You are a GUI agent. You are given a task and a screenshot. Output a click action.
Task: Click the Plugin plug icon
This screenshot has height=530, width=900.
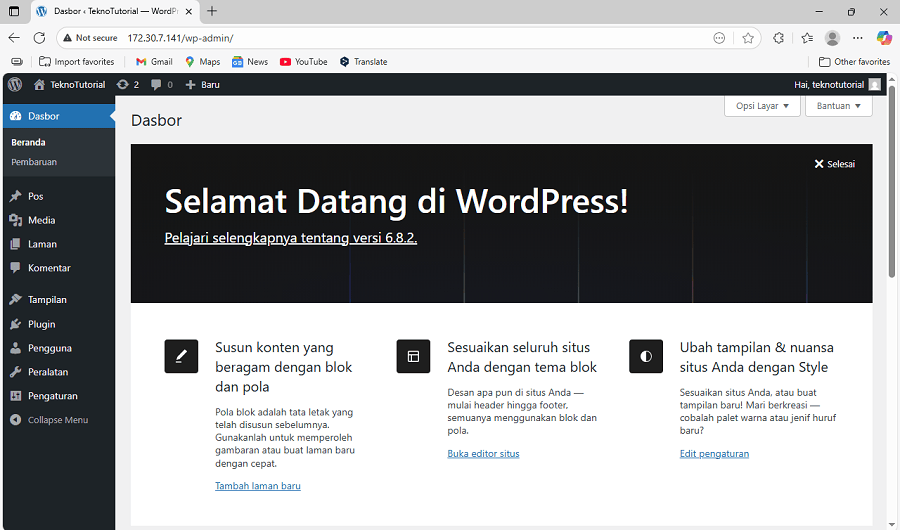tap(15, 324)
